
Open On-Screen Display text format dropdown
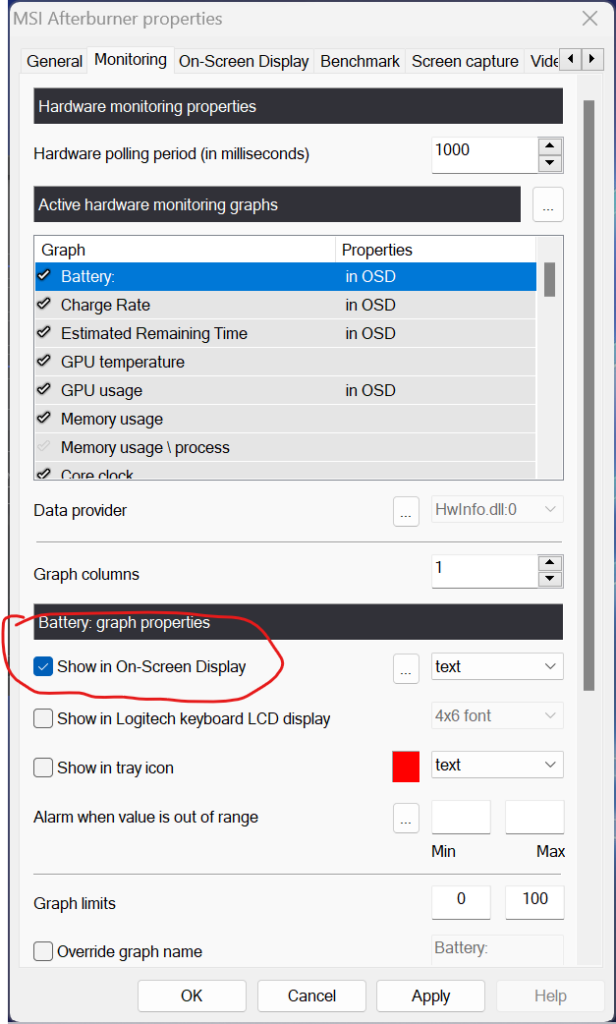497,666
